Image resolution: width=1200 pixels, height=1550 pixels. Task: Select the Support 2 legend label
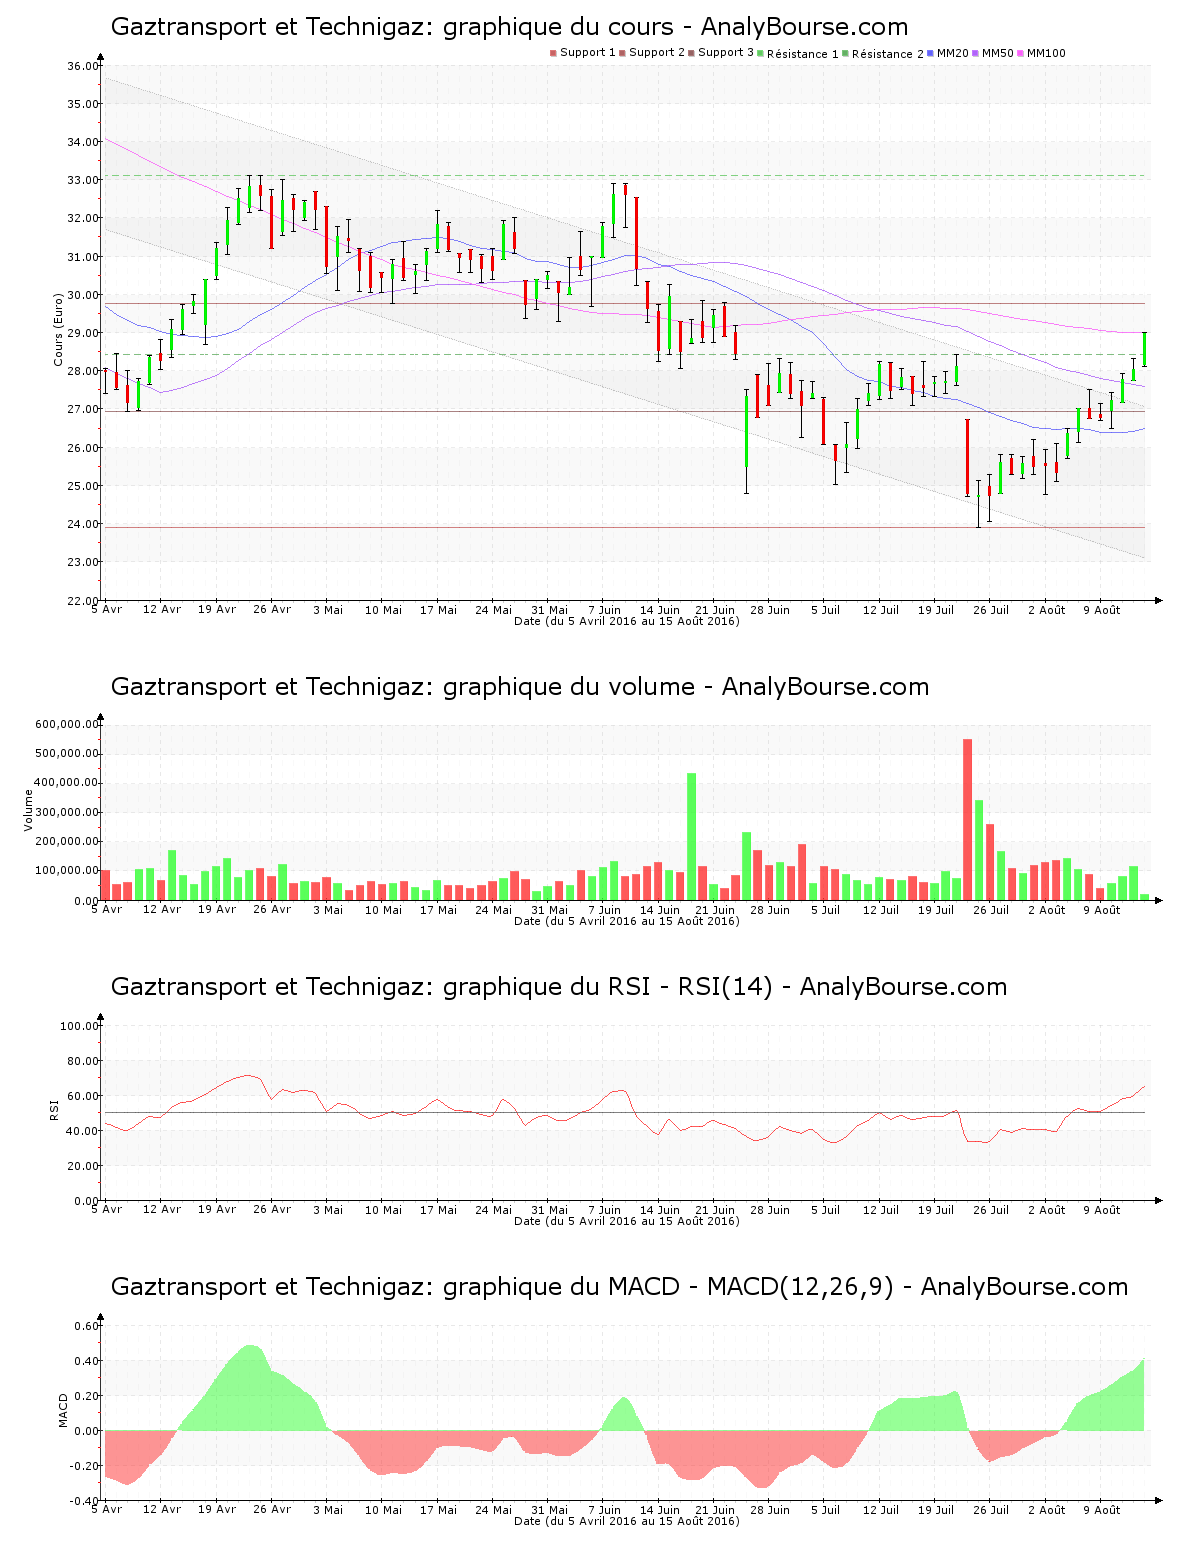657,53
